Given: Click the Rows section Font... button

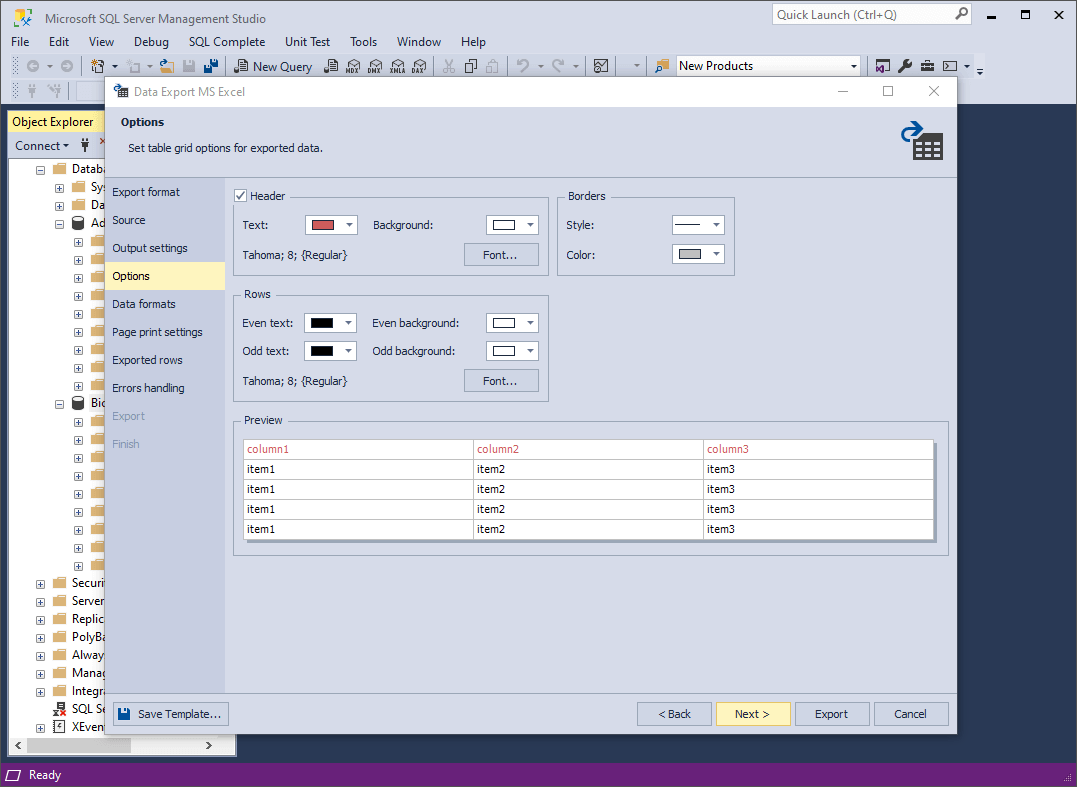Looking at the screenshot, I should coord(501,380).
